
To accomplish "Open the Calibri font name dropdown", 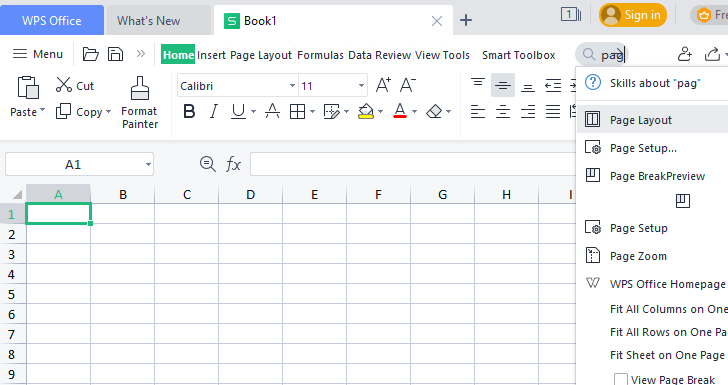I will tap(292, 85).
